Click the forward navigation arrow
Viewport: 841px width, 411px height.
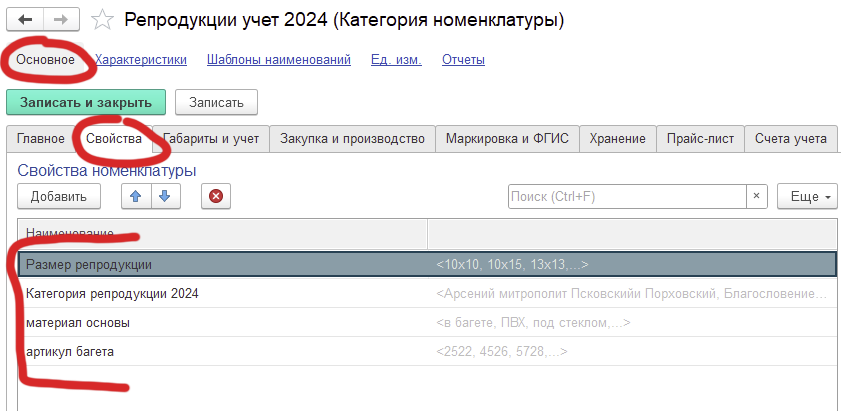pyautogui.click(x=60, y=20)
